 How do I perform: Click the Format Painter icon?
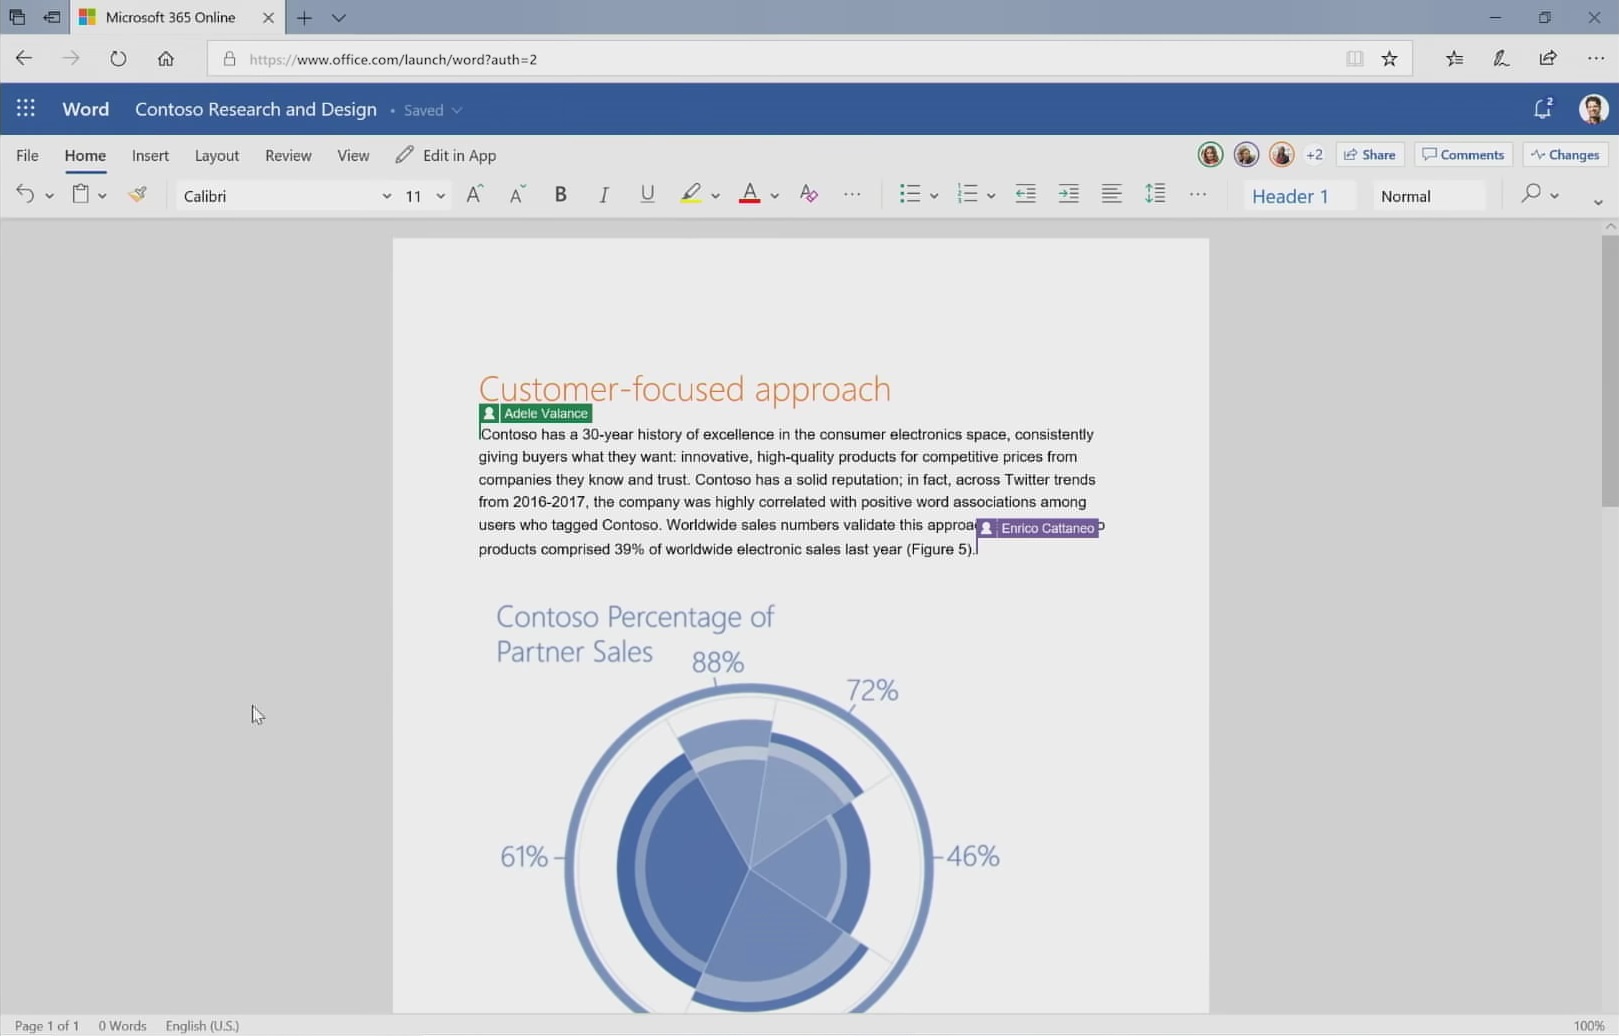(138, 195)
